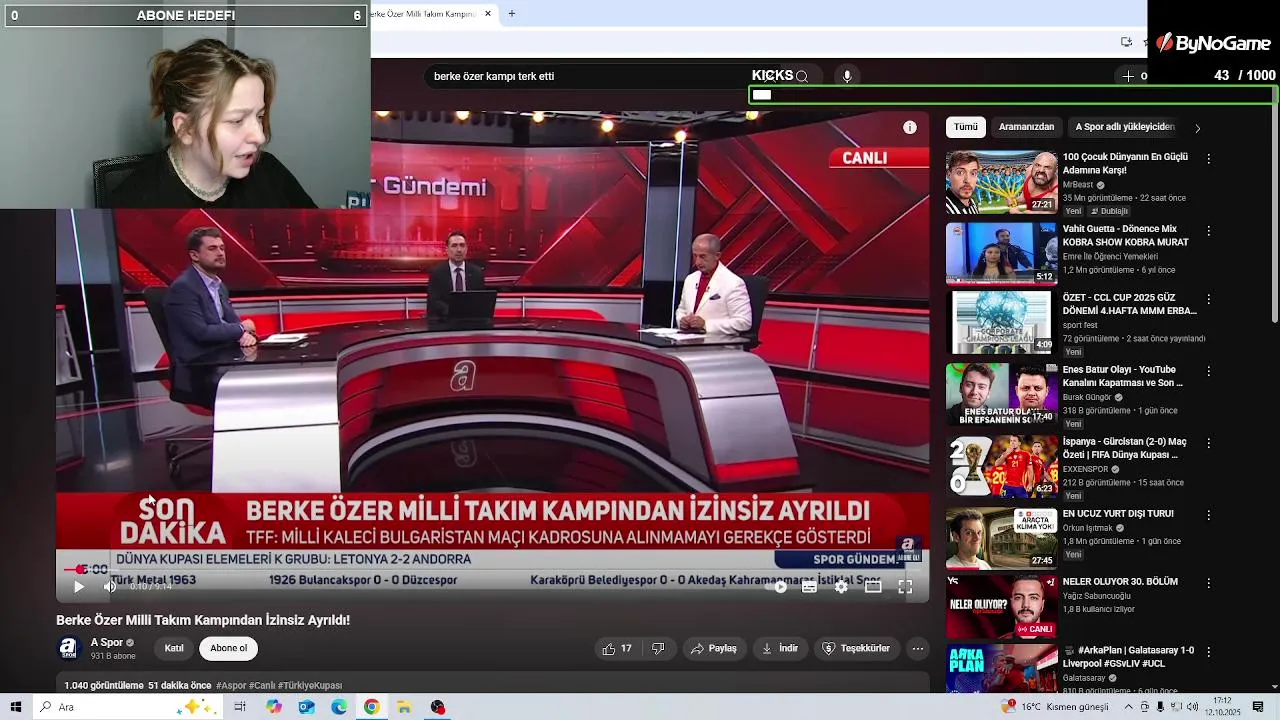Click the install app icon in address bar
Screen dimensions: 1280x720
(1127, 42)
